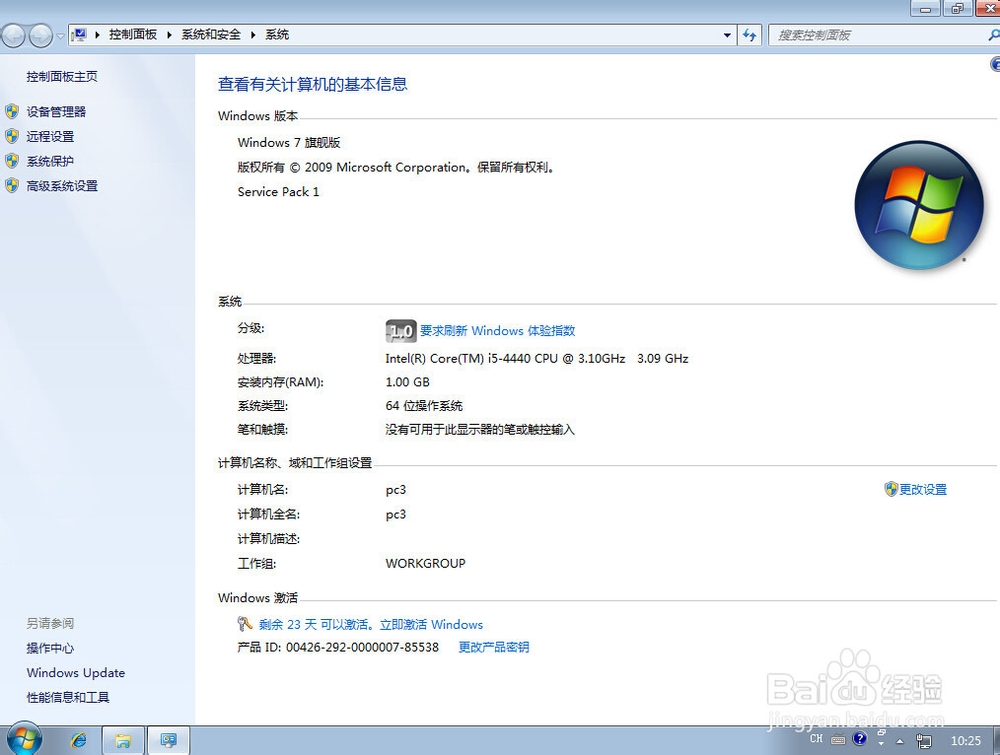1000x755 pixels.
Task: Click 查看有关计算机的基本信息 heading
Action: pos(312,84)
